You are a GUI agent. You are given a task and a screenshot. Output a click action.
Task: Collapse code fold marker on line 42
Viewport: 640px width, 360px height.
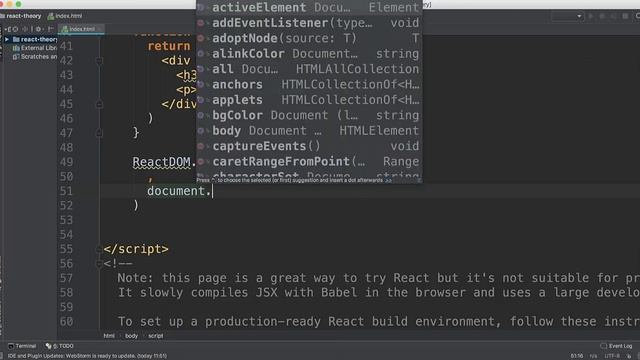(99, 61)
